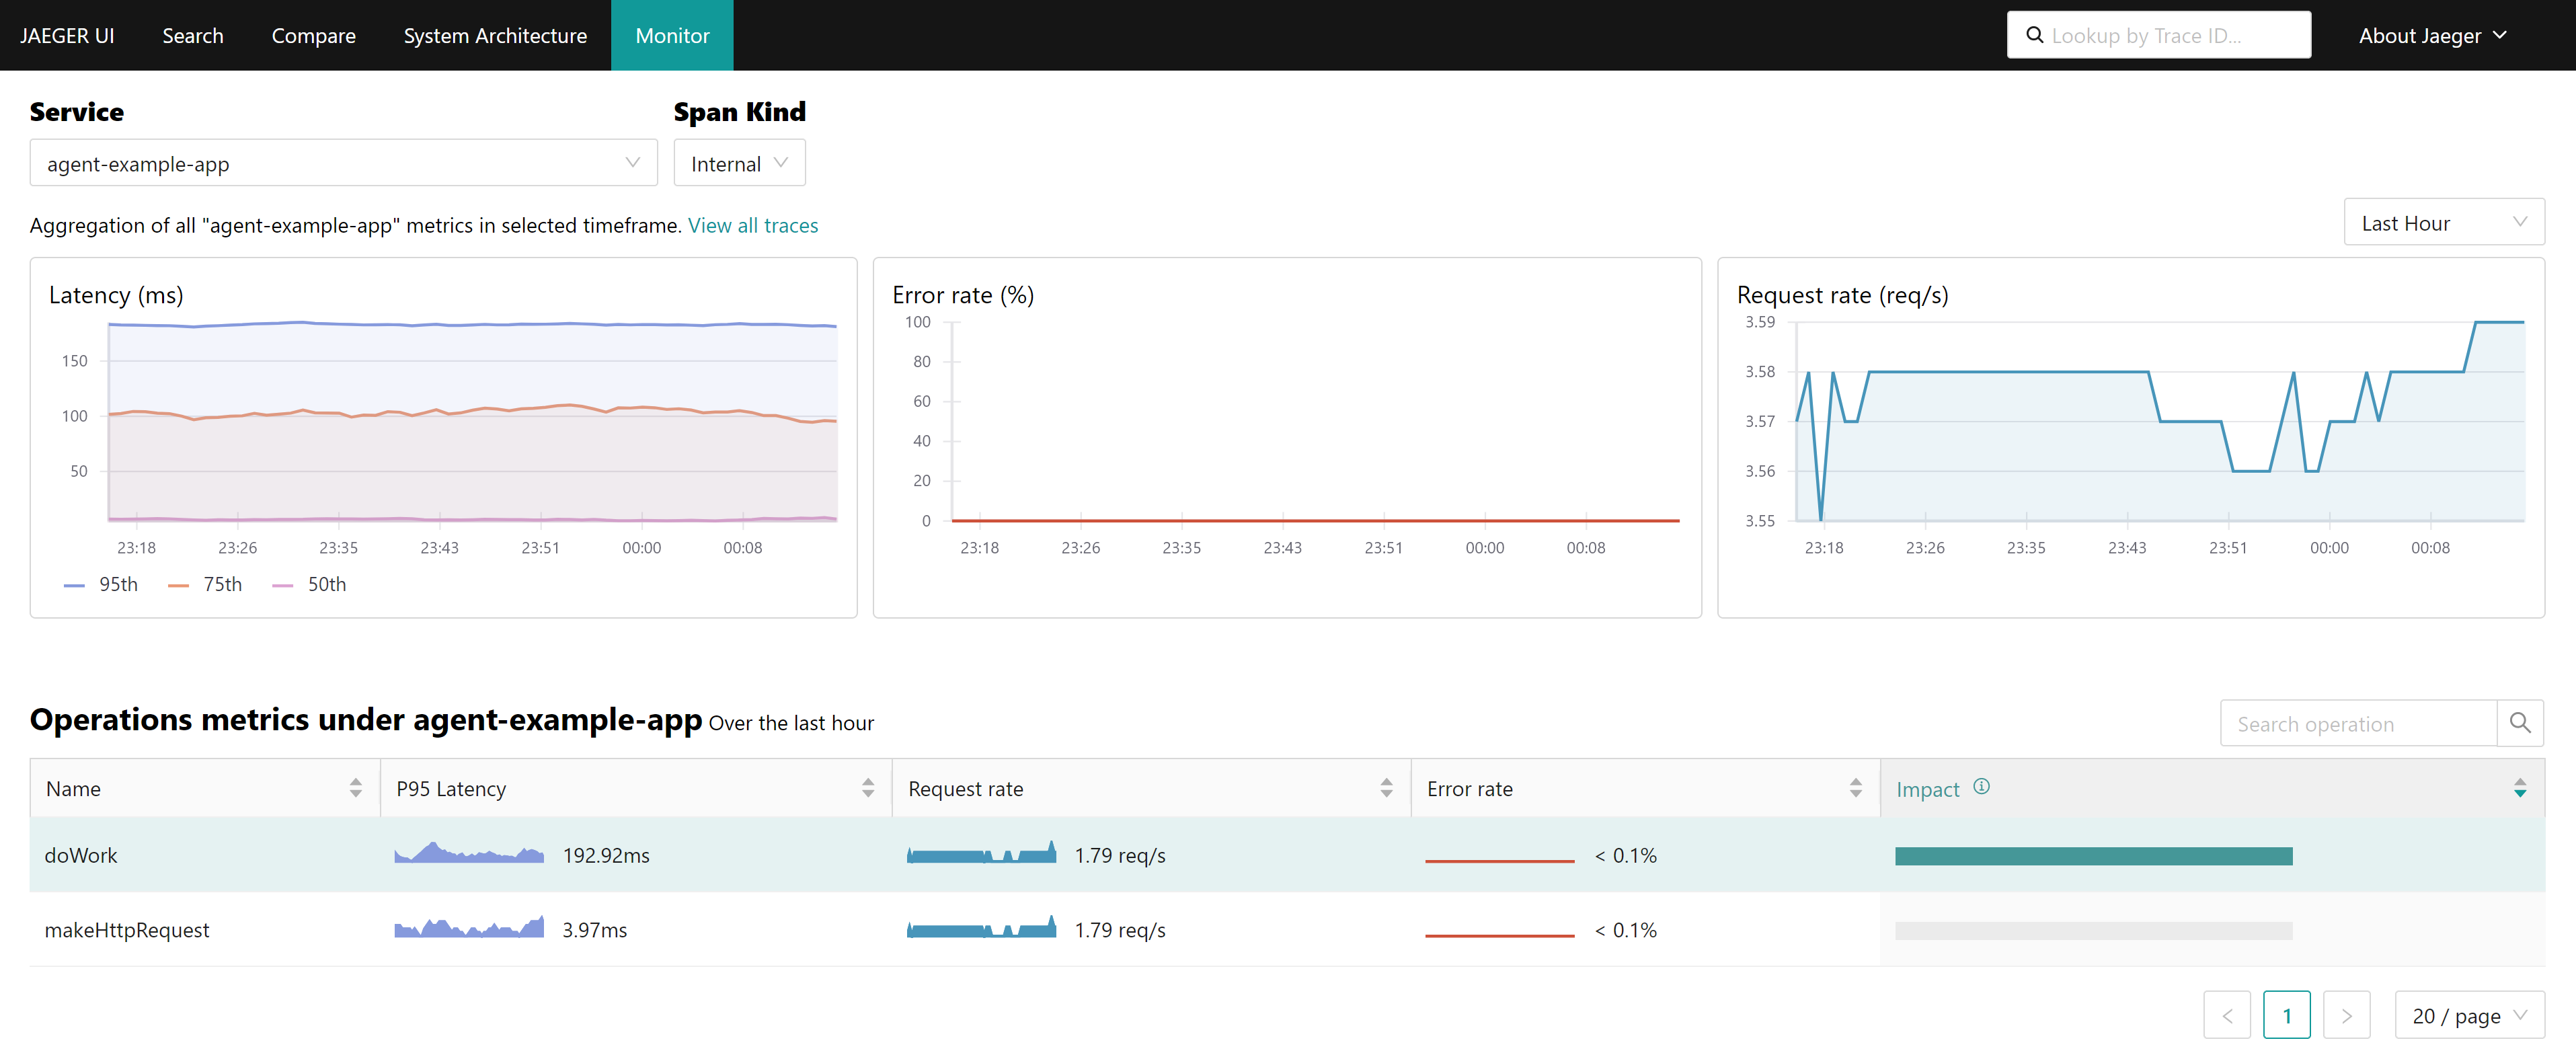
Task: Toggle the Impact column sort arrows
Action: (2519, 788)
